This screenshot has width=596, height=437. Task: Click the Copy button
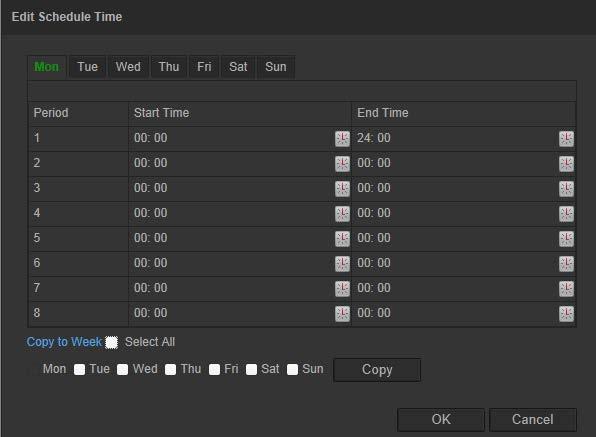pyautogui.click(x=377, y=369)
